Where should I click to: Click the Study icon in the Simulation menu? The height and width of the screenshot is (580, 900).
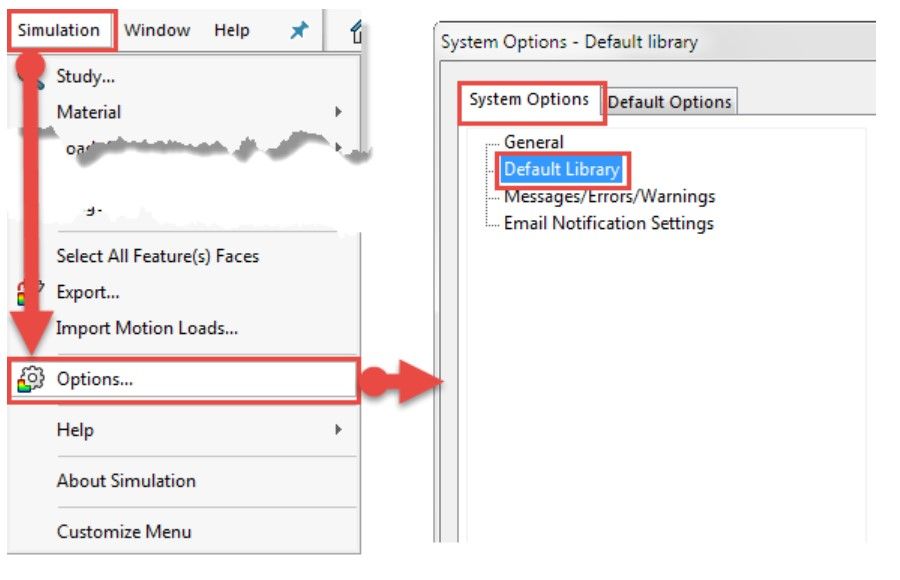30,76
